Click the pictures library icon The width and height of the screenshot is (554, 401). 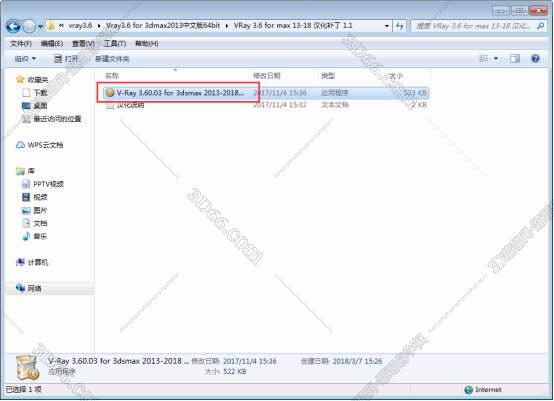tap(26, 210)
